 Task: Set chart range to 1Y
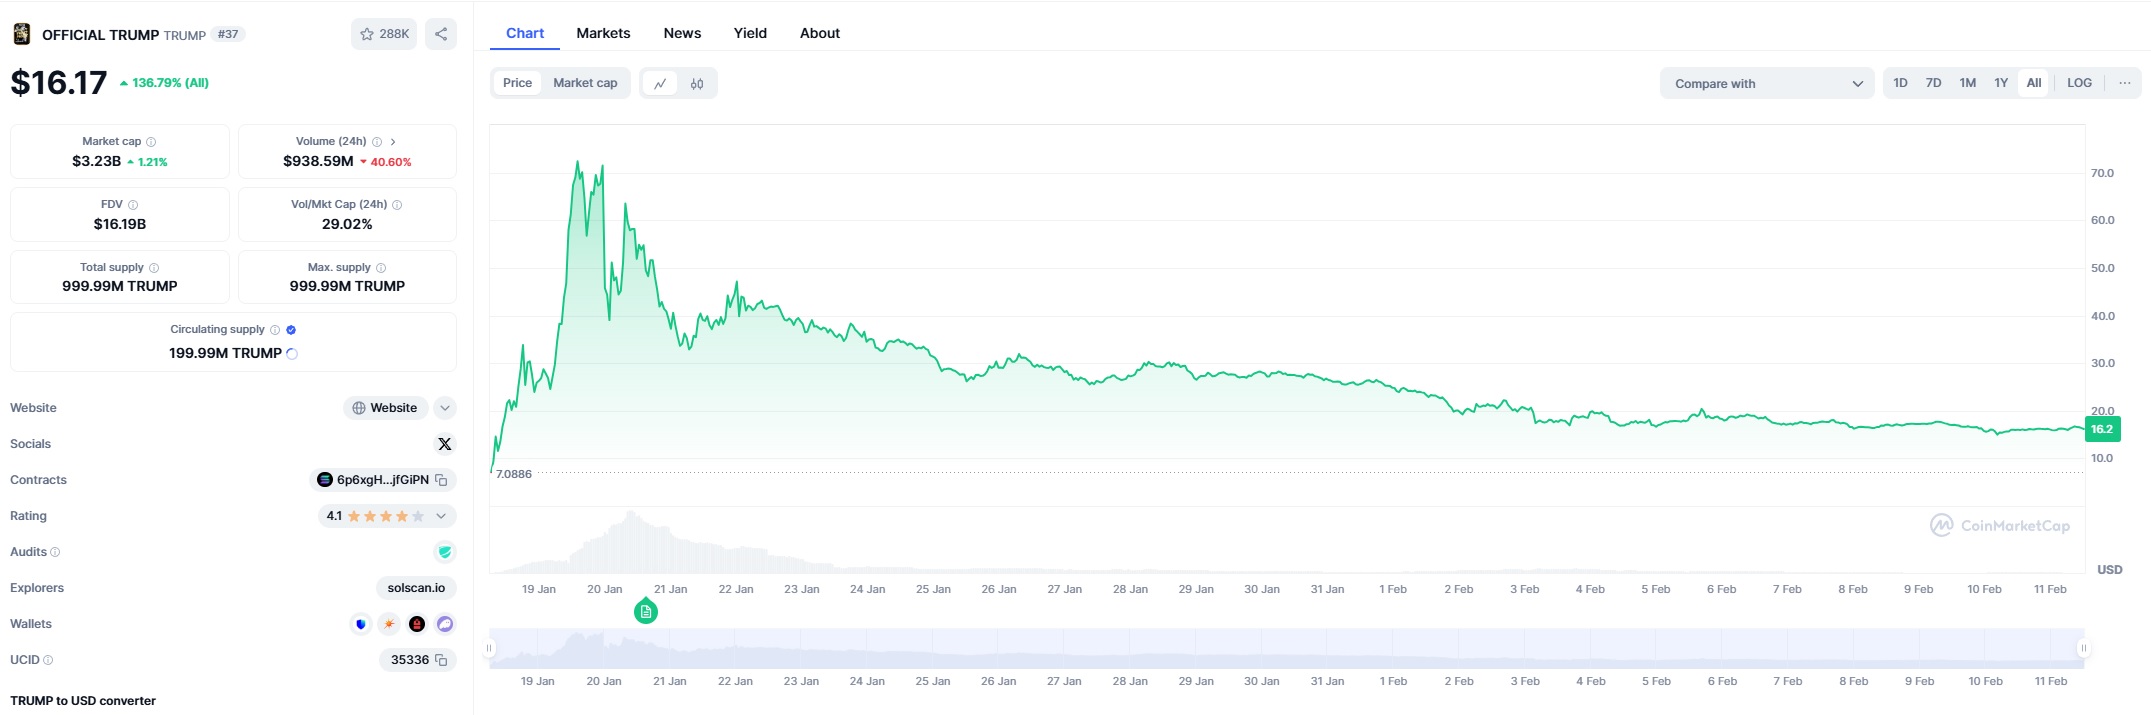coord(2001,83)
